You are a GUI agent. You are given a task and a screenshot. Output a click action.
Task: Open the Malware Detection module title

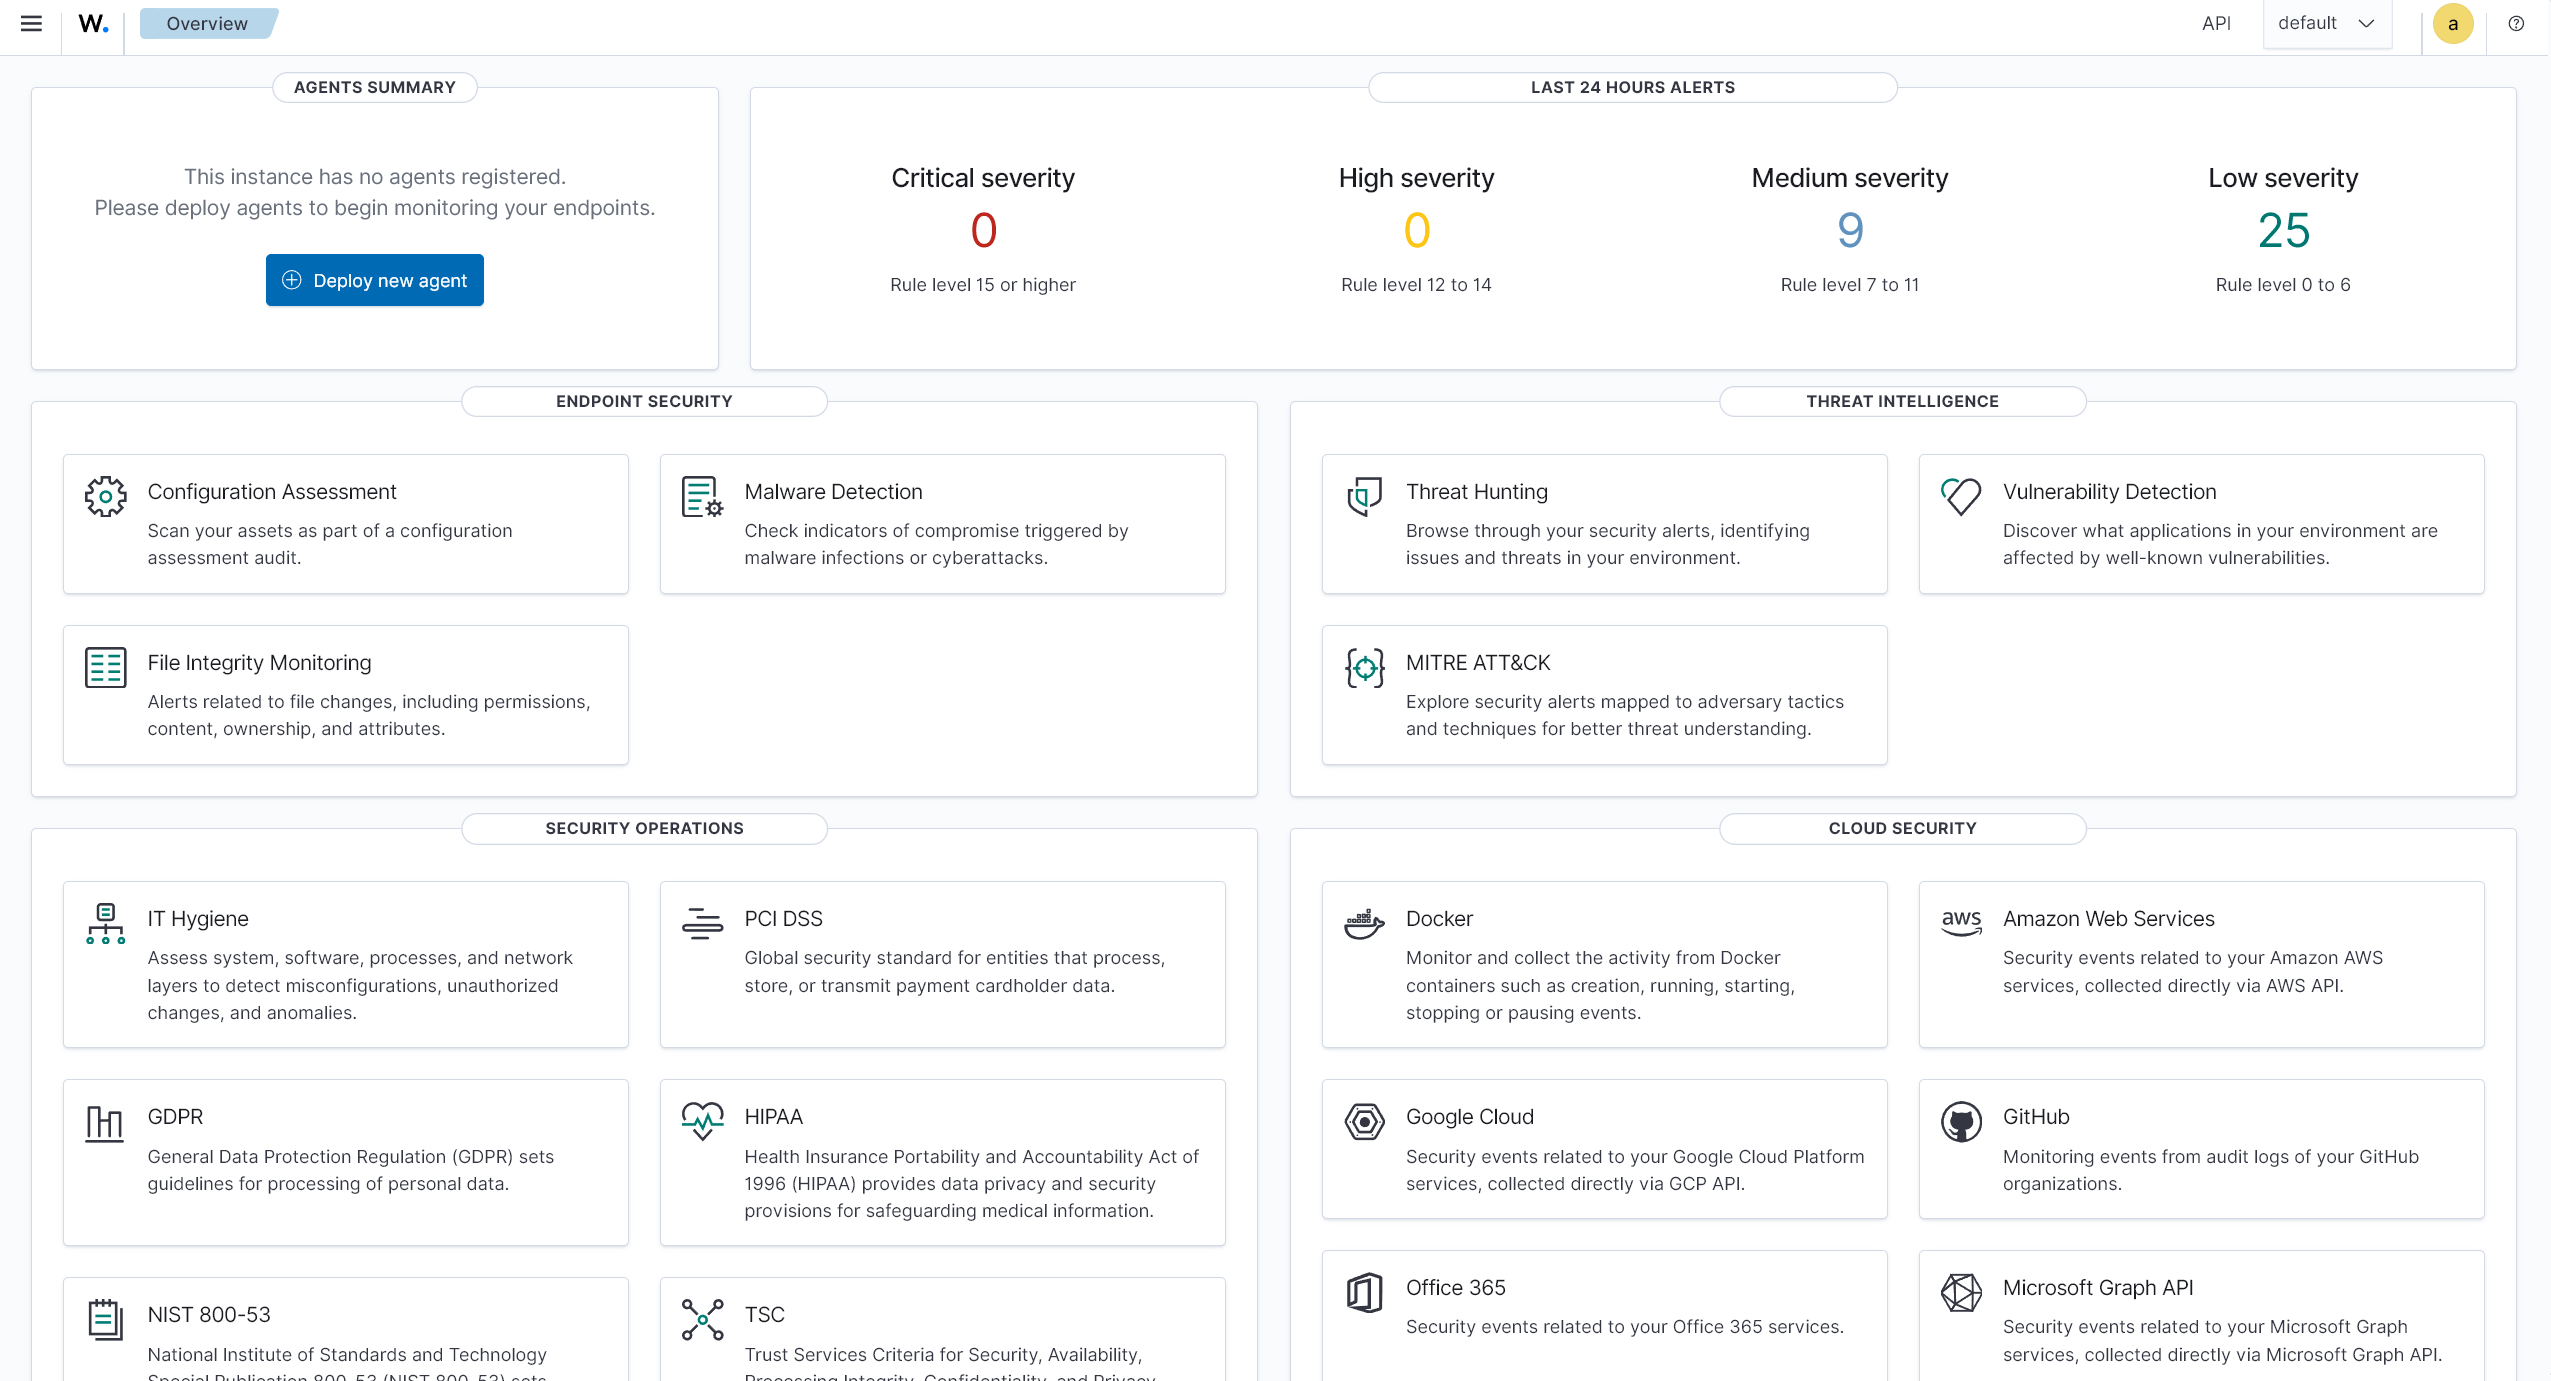(x=833, y=492)
